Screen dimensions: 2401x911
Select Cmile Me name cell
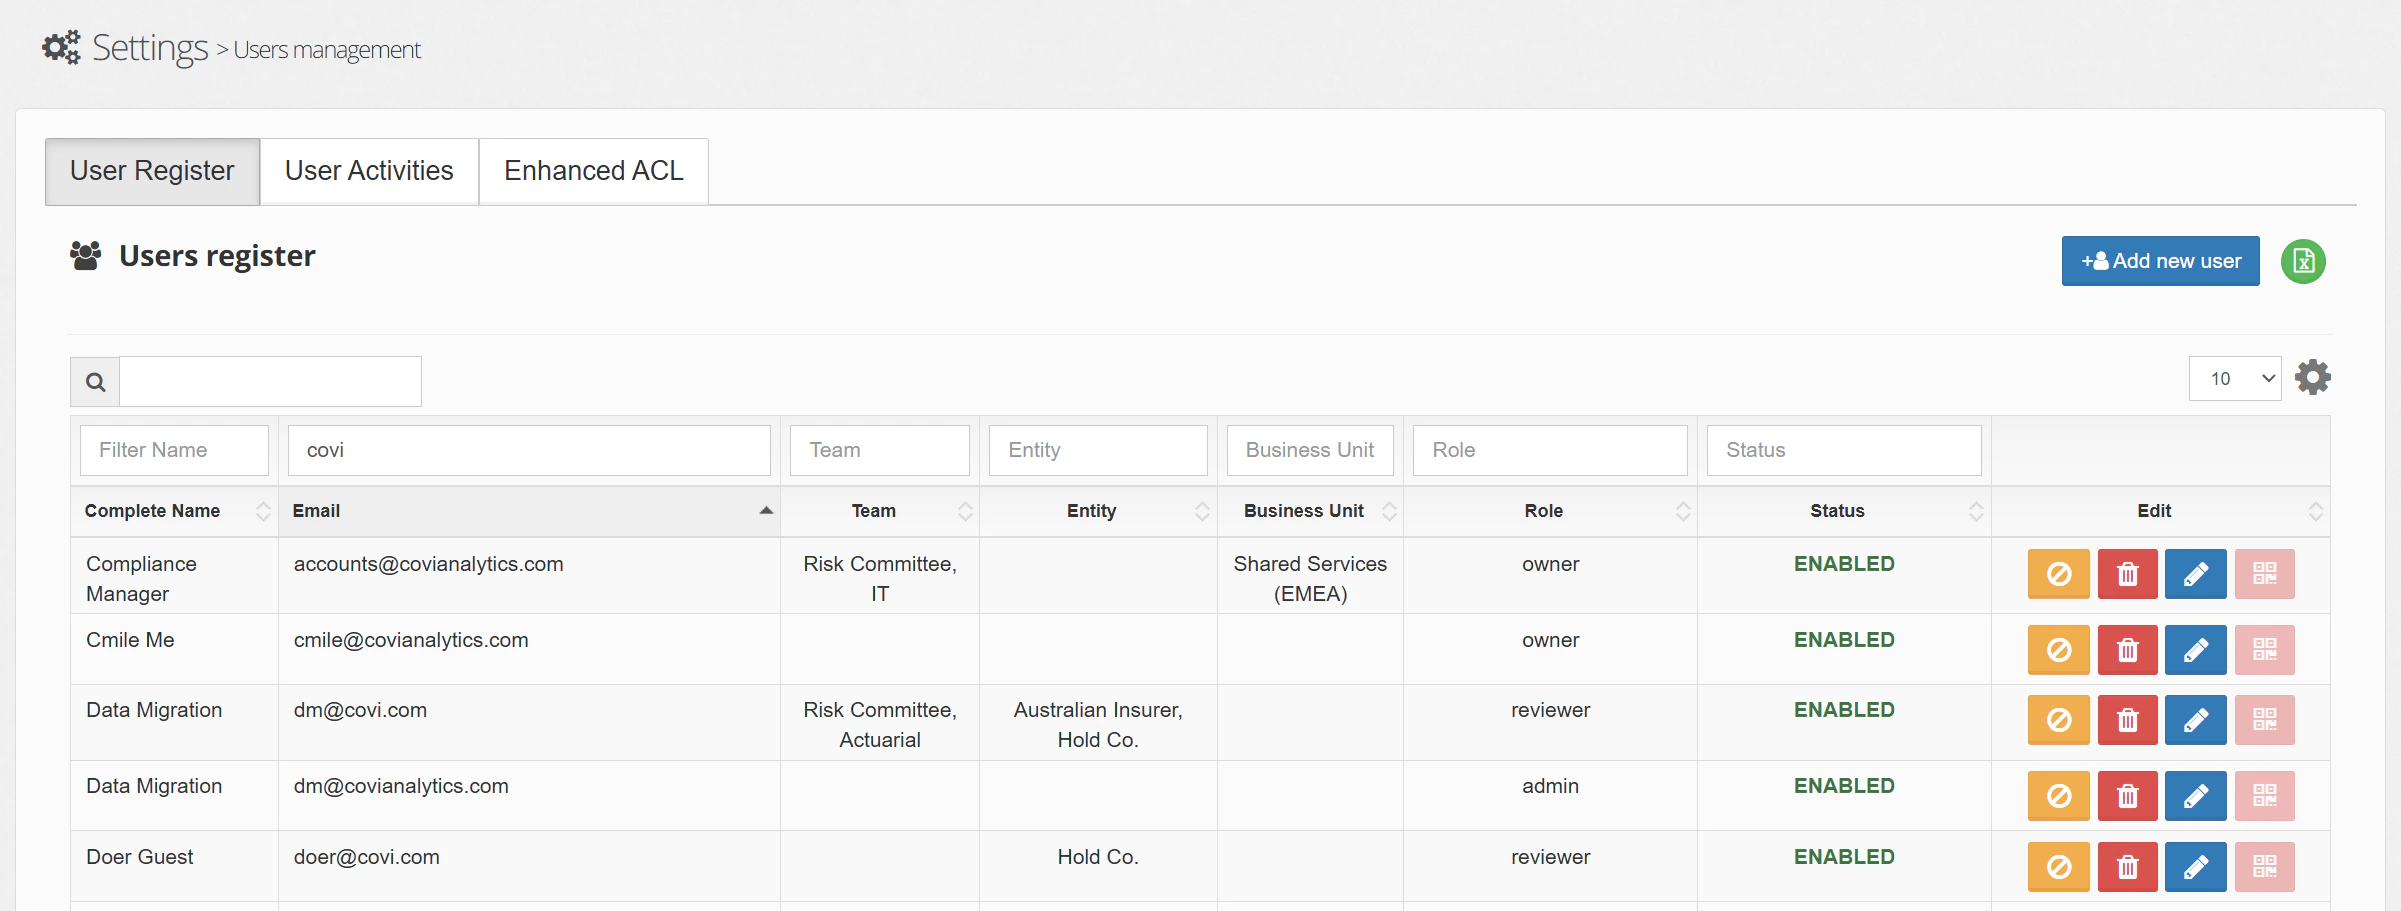click(174, 649)
